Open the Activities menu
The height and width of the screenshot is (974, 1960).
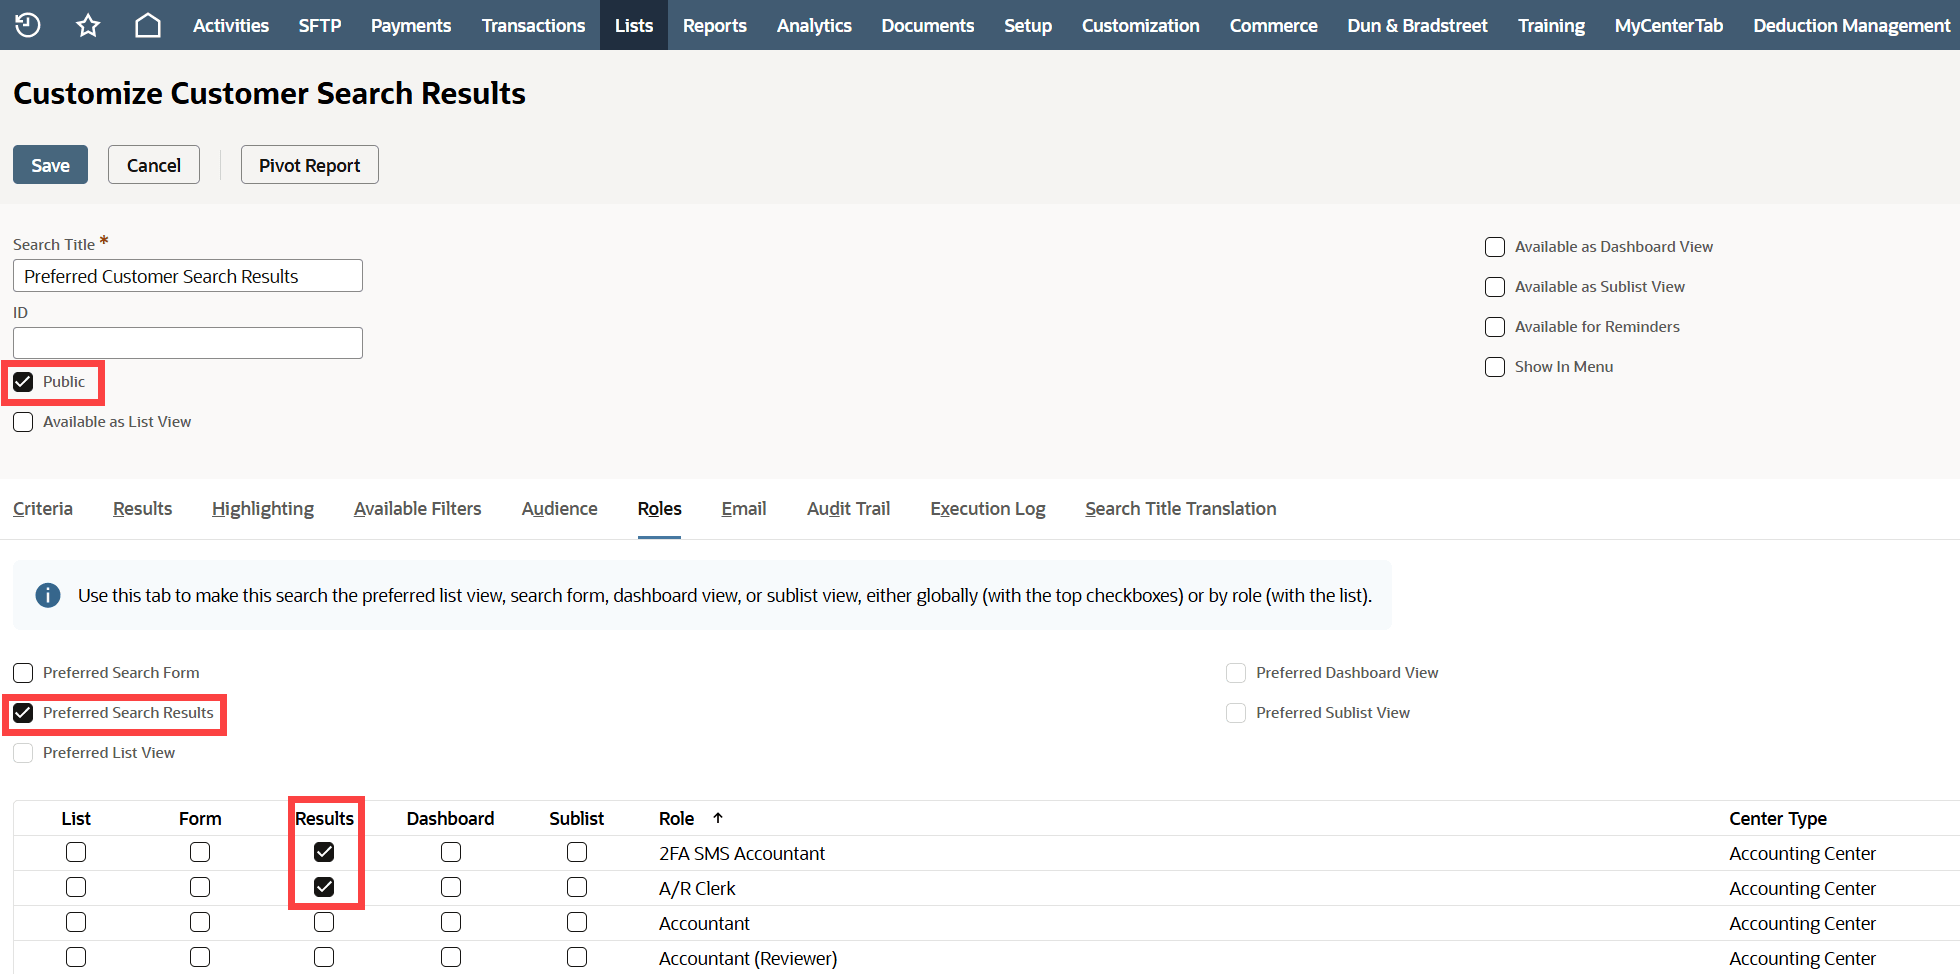231,25
